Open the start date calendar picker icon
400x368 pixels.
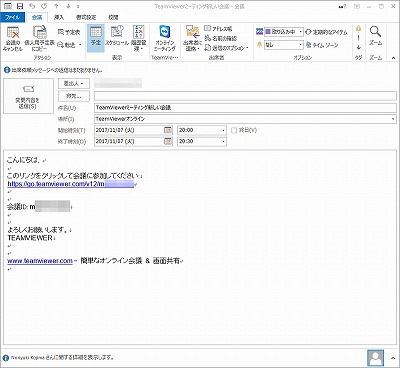(x=169, y=130)
